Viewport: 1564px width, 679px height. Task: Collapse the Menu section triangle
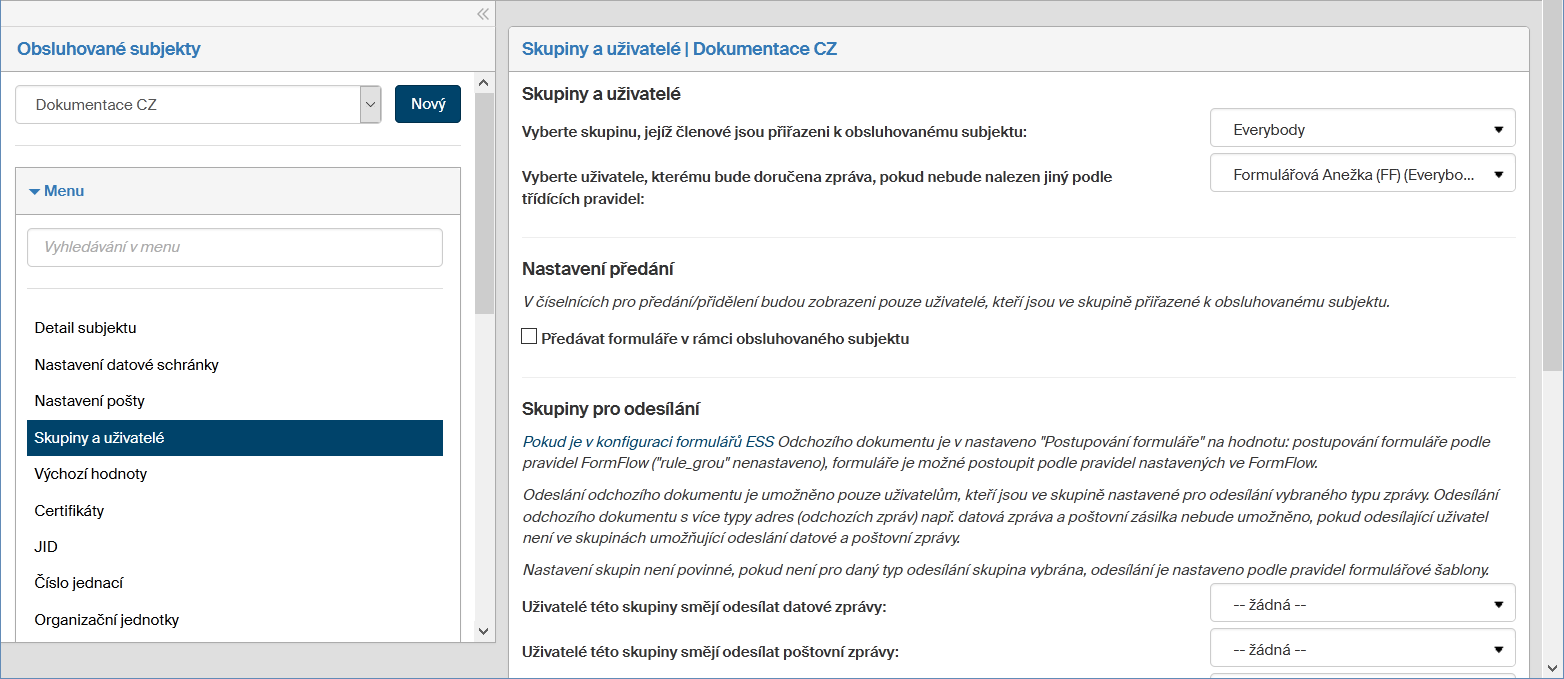tap(35, 191)
